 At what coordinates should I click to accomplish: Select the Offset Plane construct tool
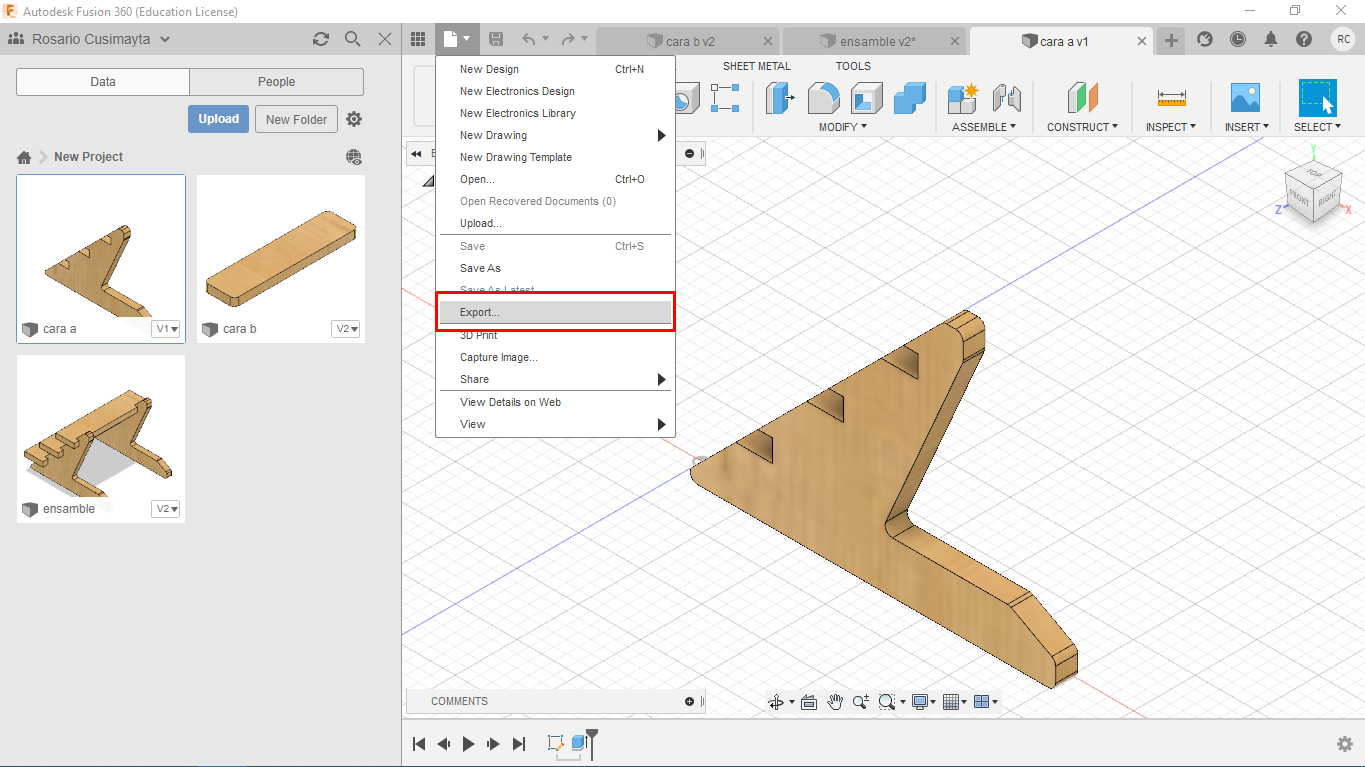1082,98
